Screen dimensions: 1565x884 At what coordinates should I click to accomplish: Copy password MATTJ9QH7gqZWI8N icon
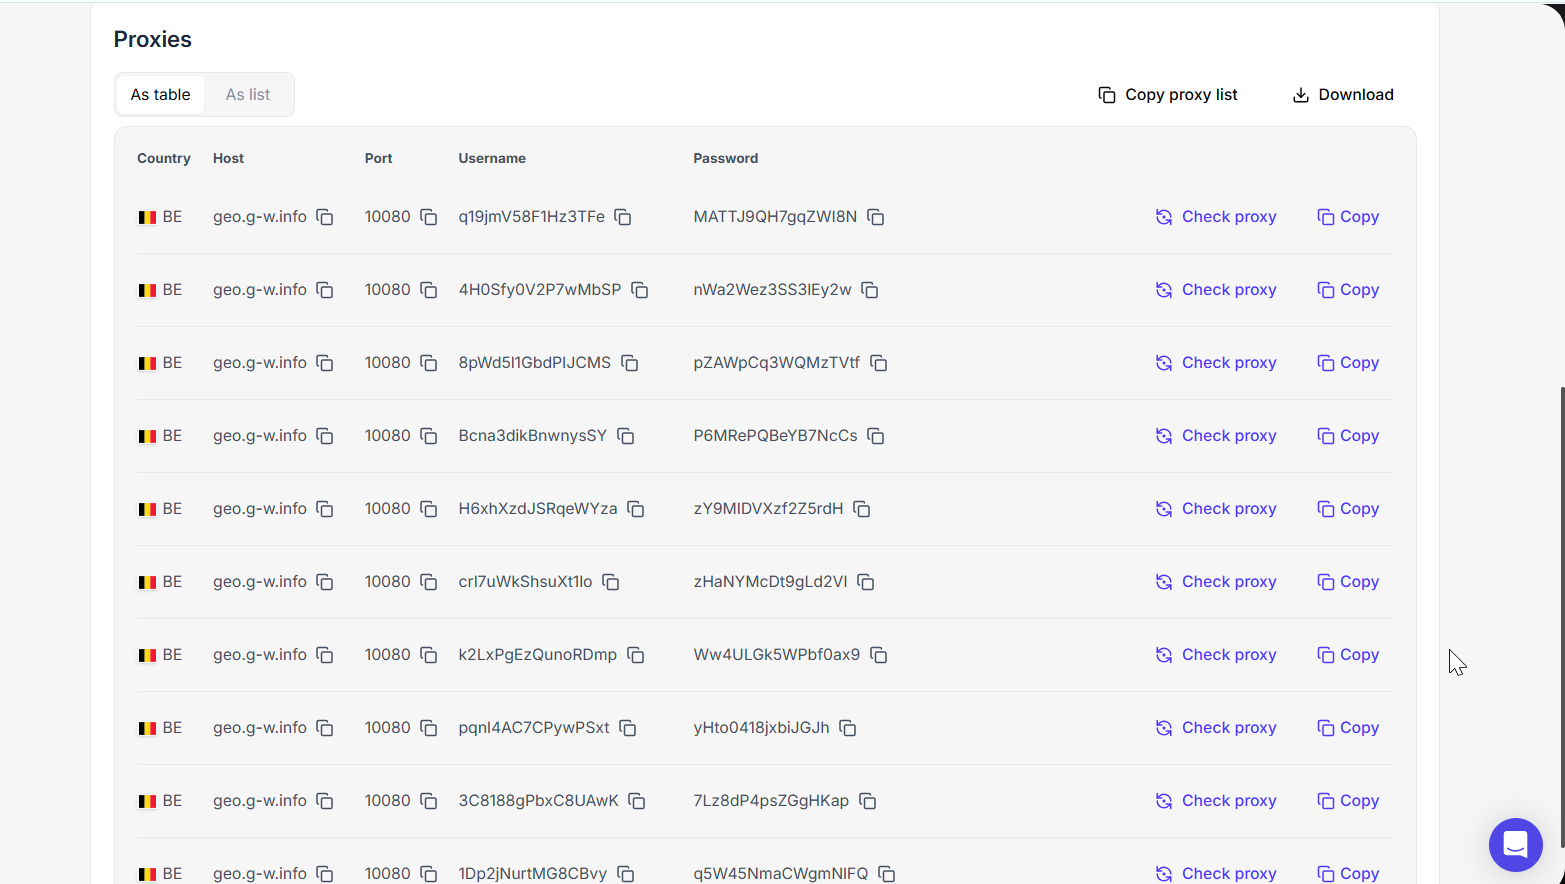876,217
